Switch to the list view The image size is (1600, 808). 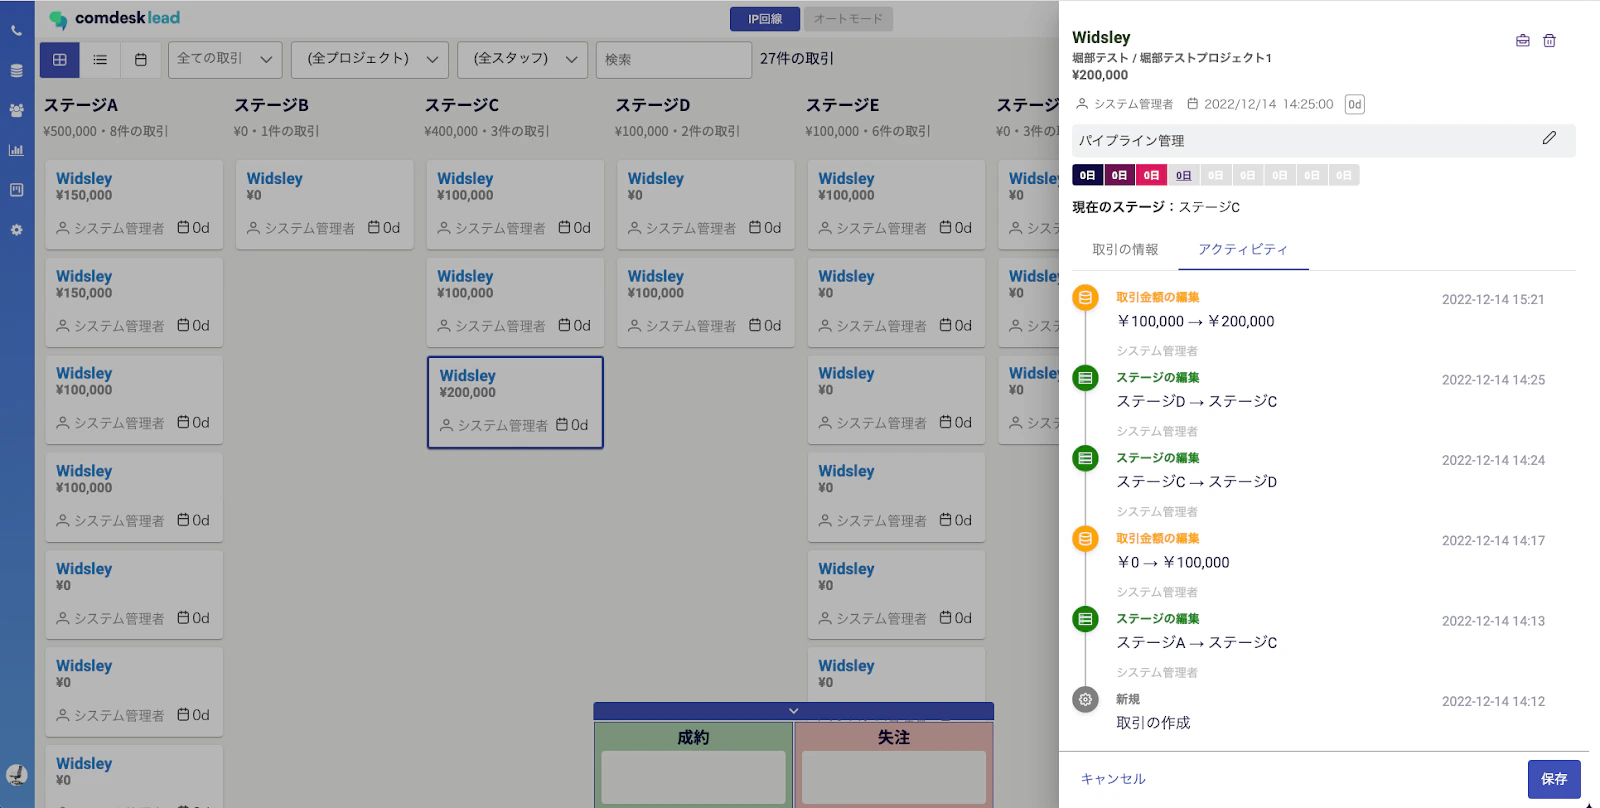[x=100, y=60]
